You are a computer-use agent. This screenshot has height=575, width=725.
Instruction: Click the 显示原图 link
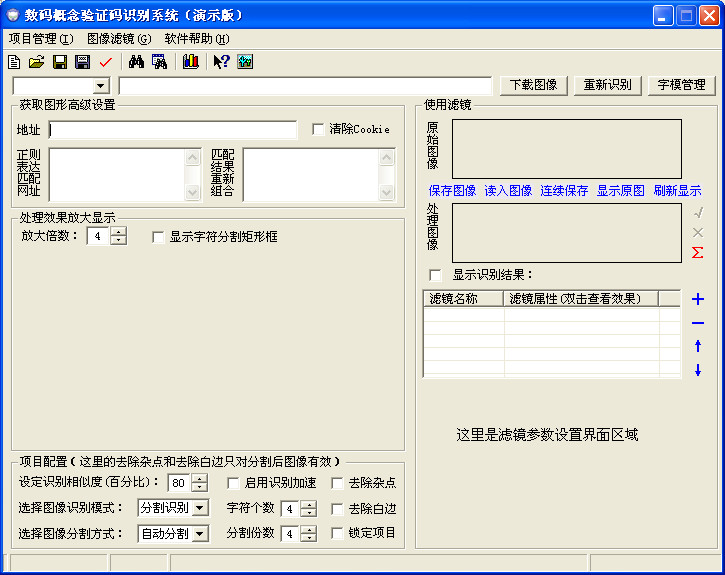click(x=621, y=190)
